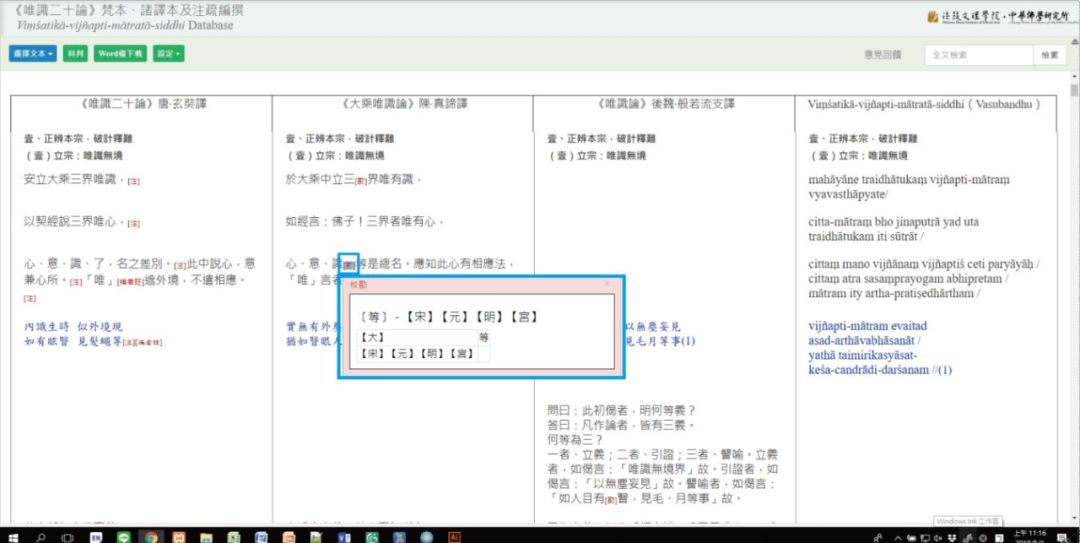Viewport: 1080px width, 543px height.
Task: Click the page vertical scrollbar
Action: 1073,300
